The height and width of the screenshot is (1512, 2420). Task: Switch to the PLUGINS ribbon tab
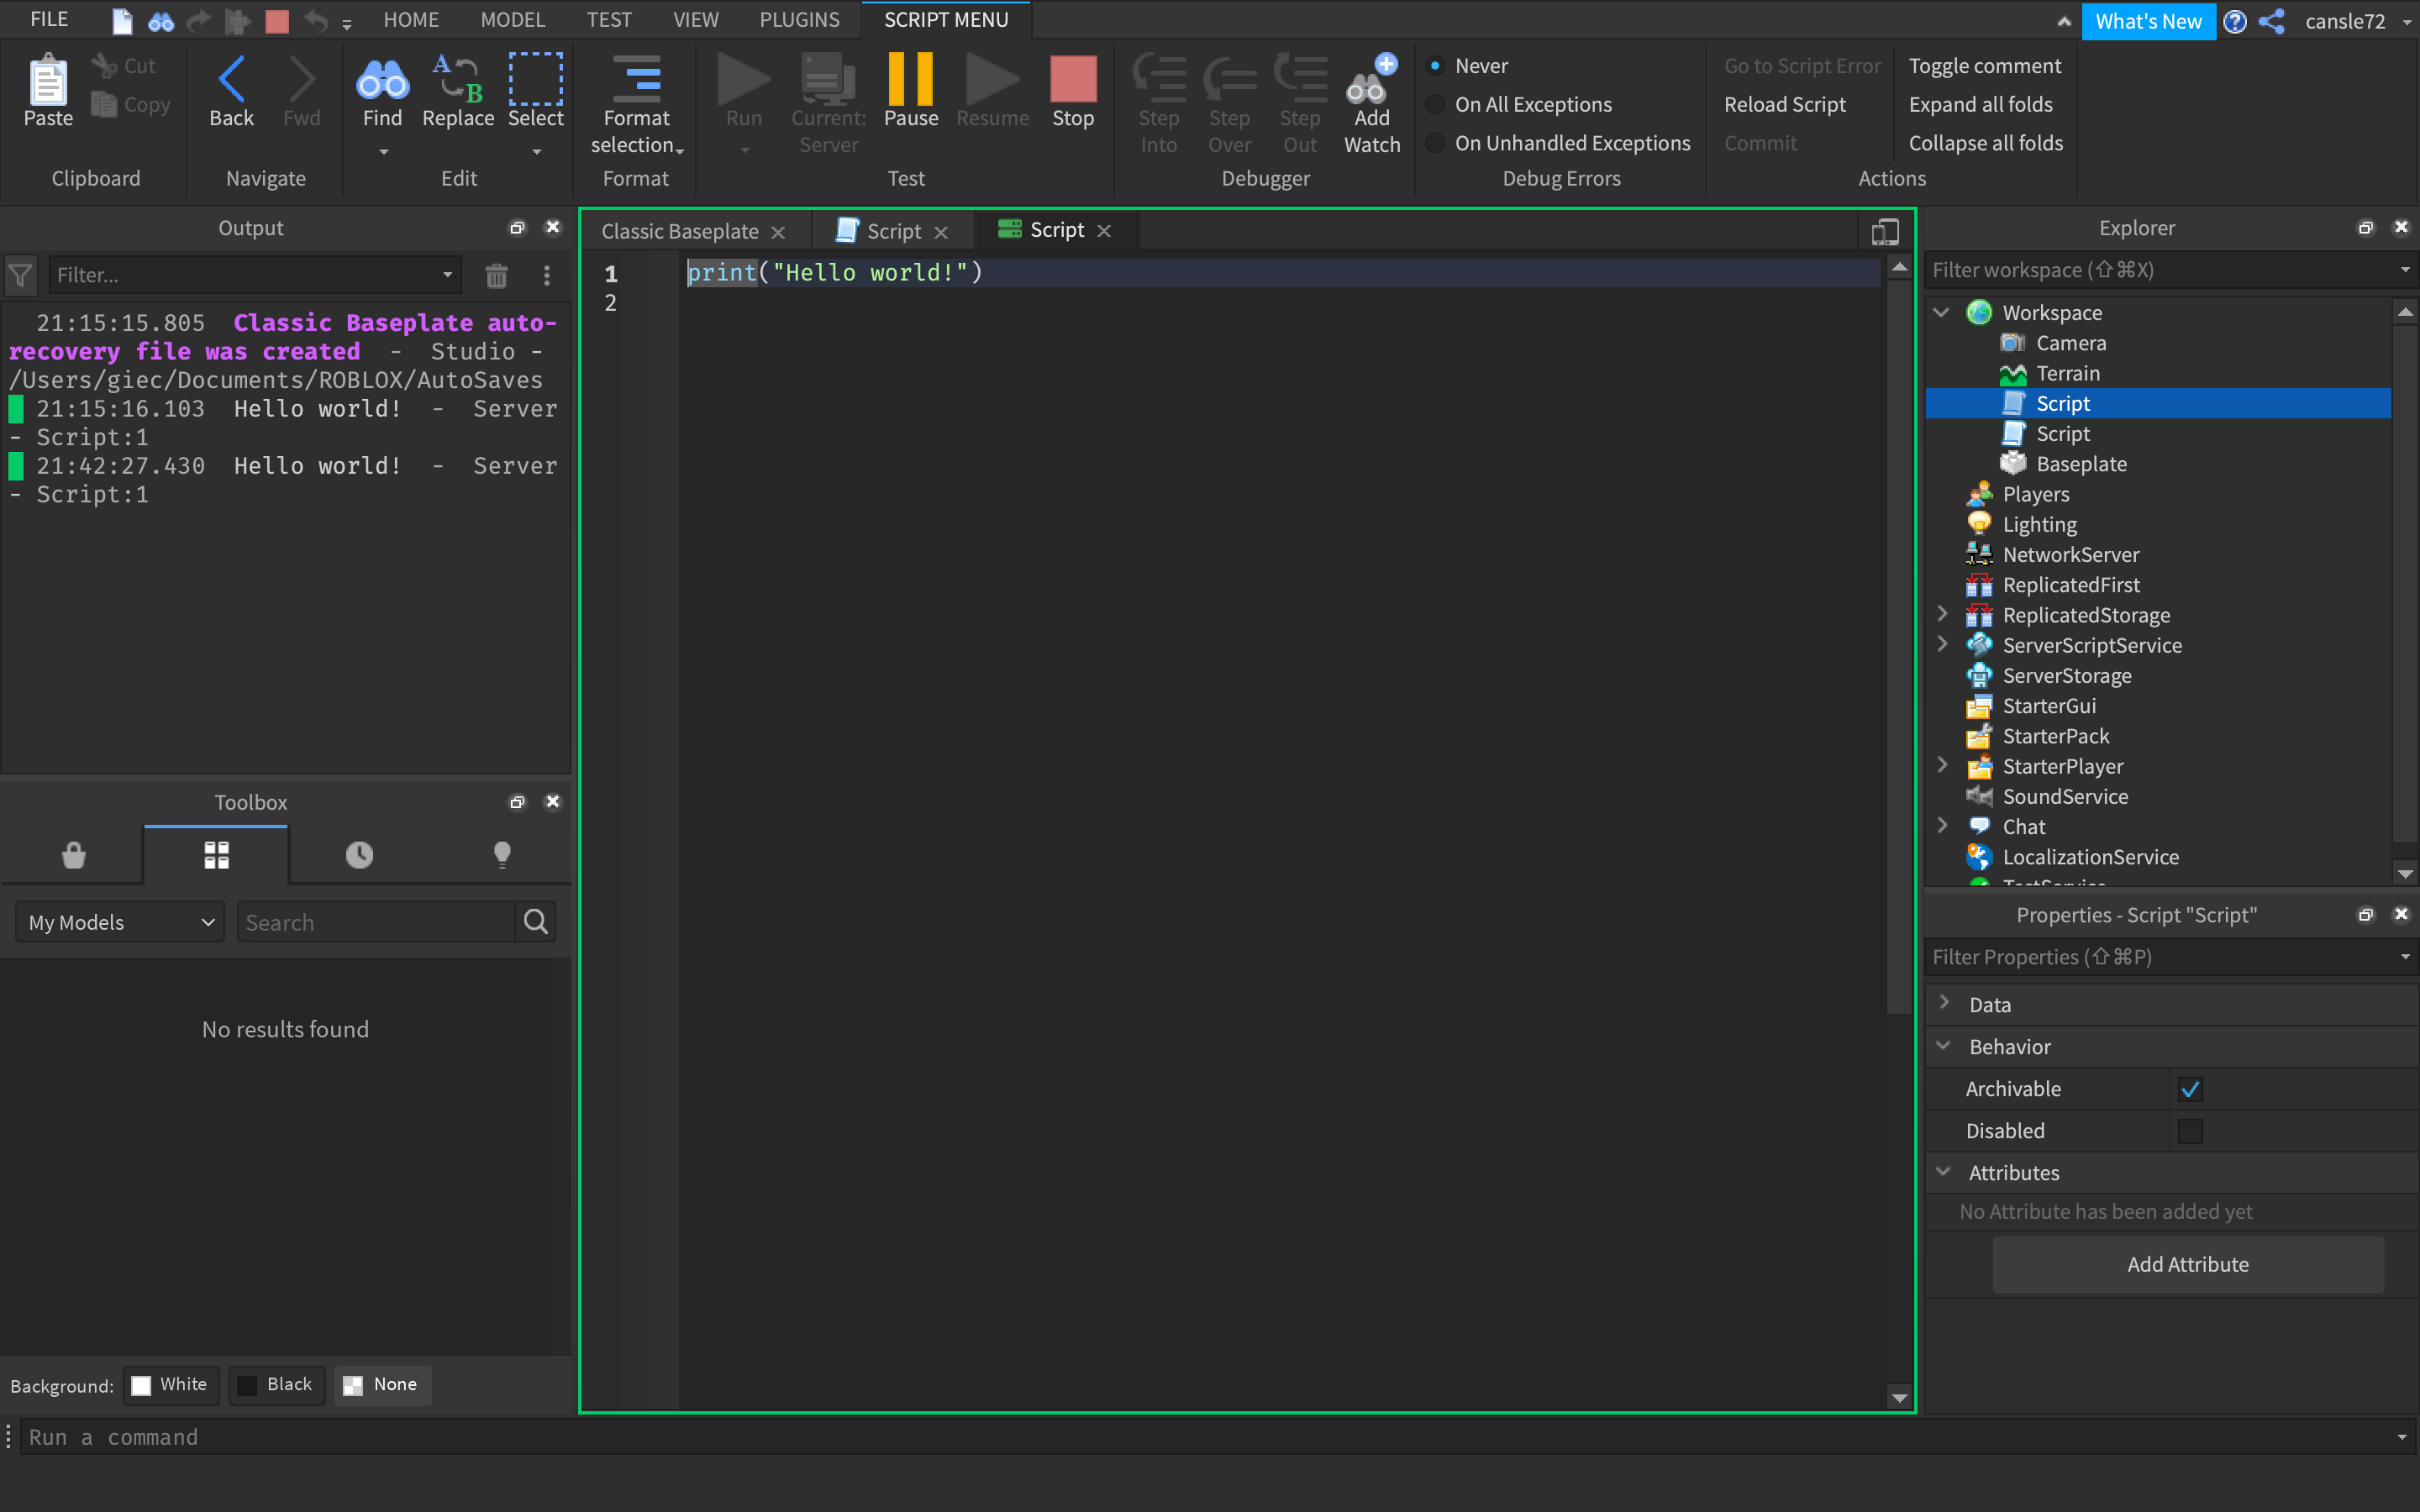pyautogui.click(x=799, y=20)
